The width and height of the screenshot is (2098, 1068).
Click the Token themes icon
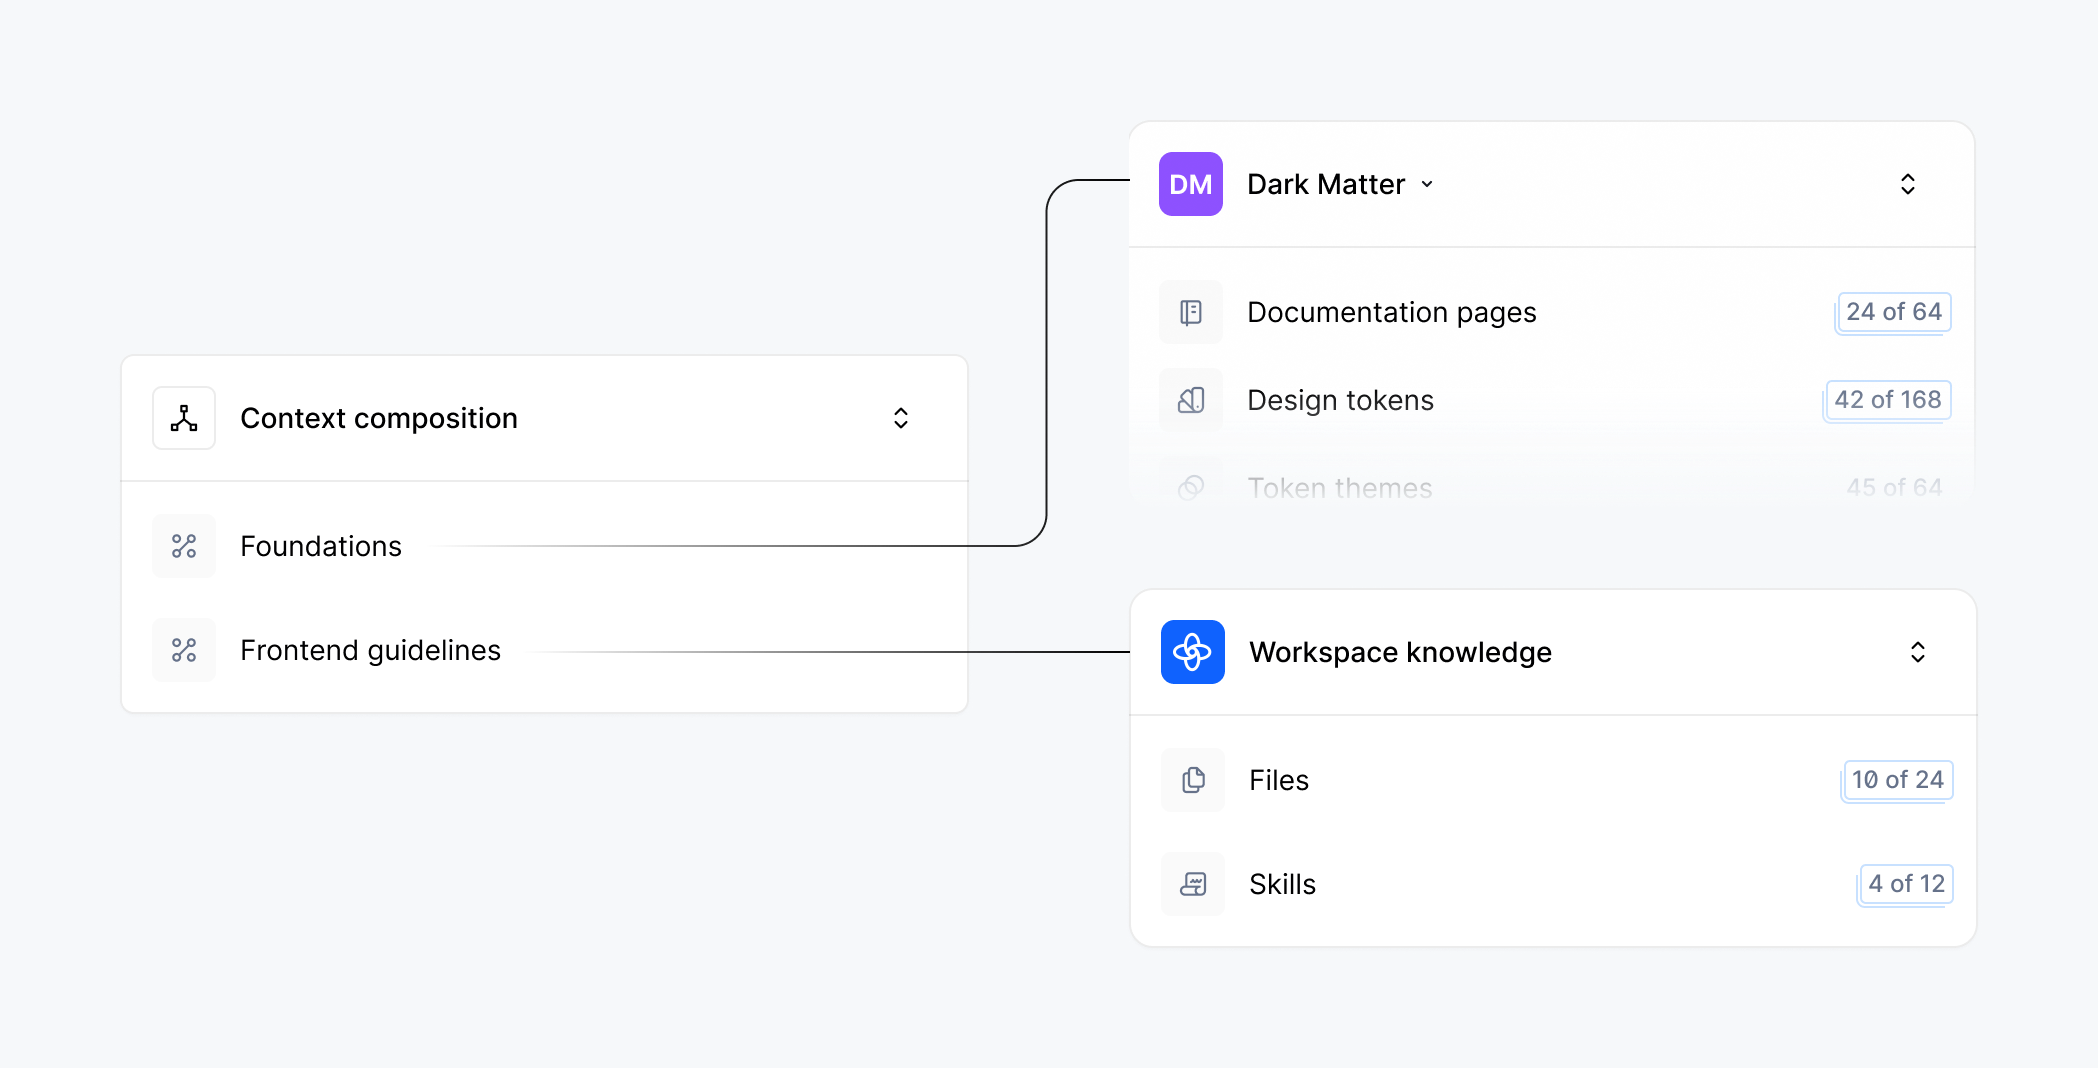coord(1191,488)
